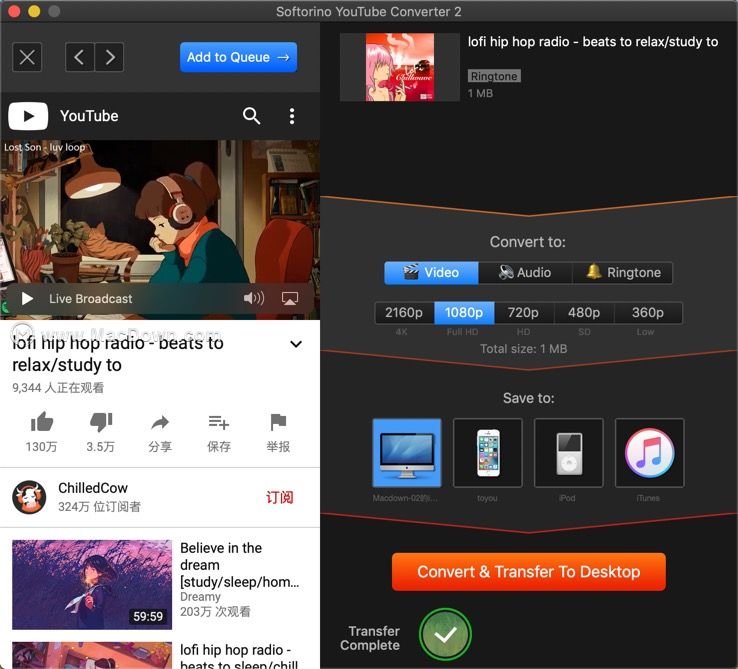Click the Ringtone tag on queued item
The height and width of the screenshot is (669, 738).
[494, 76]
